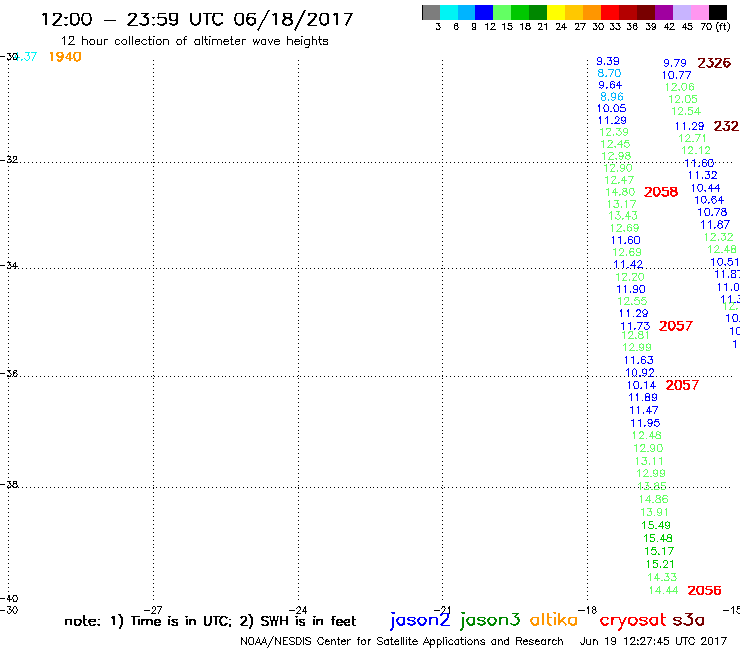Viewport: 740px width, 650px height.
Task: Click the jason2 satellite legend label
Action: click(x=420, y=620)
